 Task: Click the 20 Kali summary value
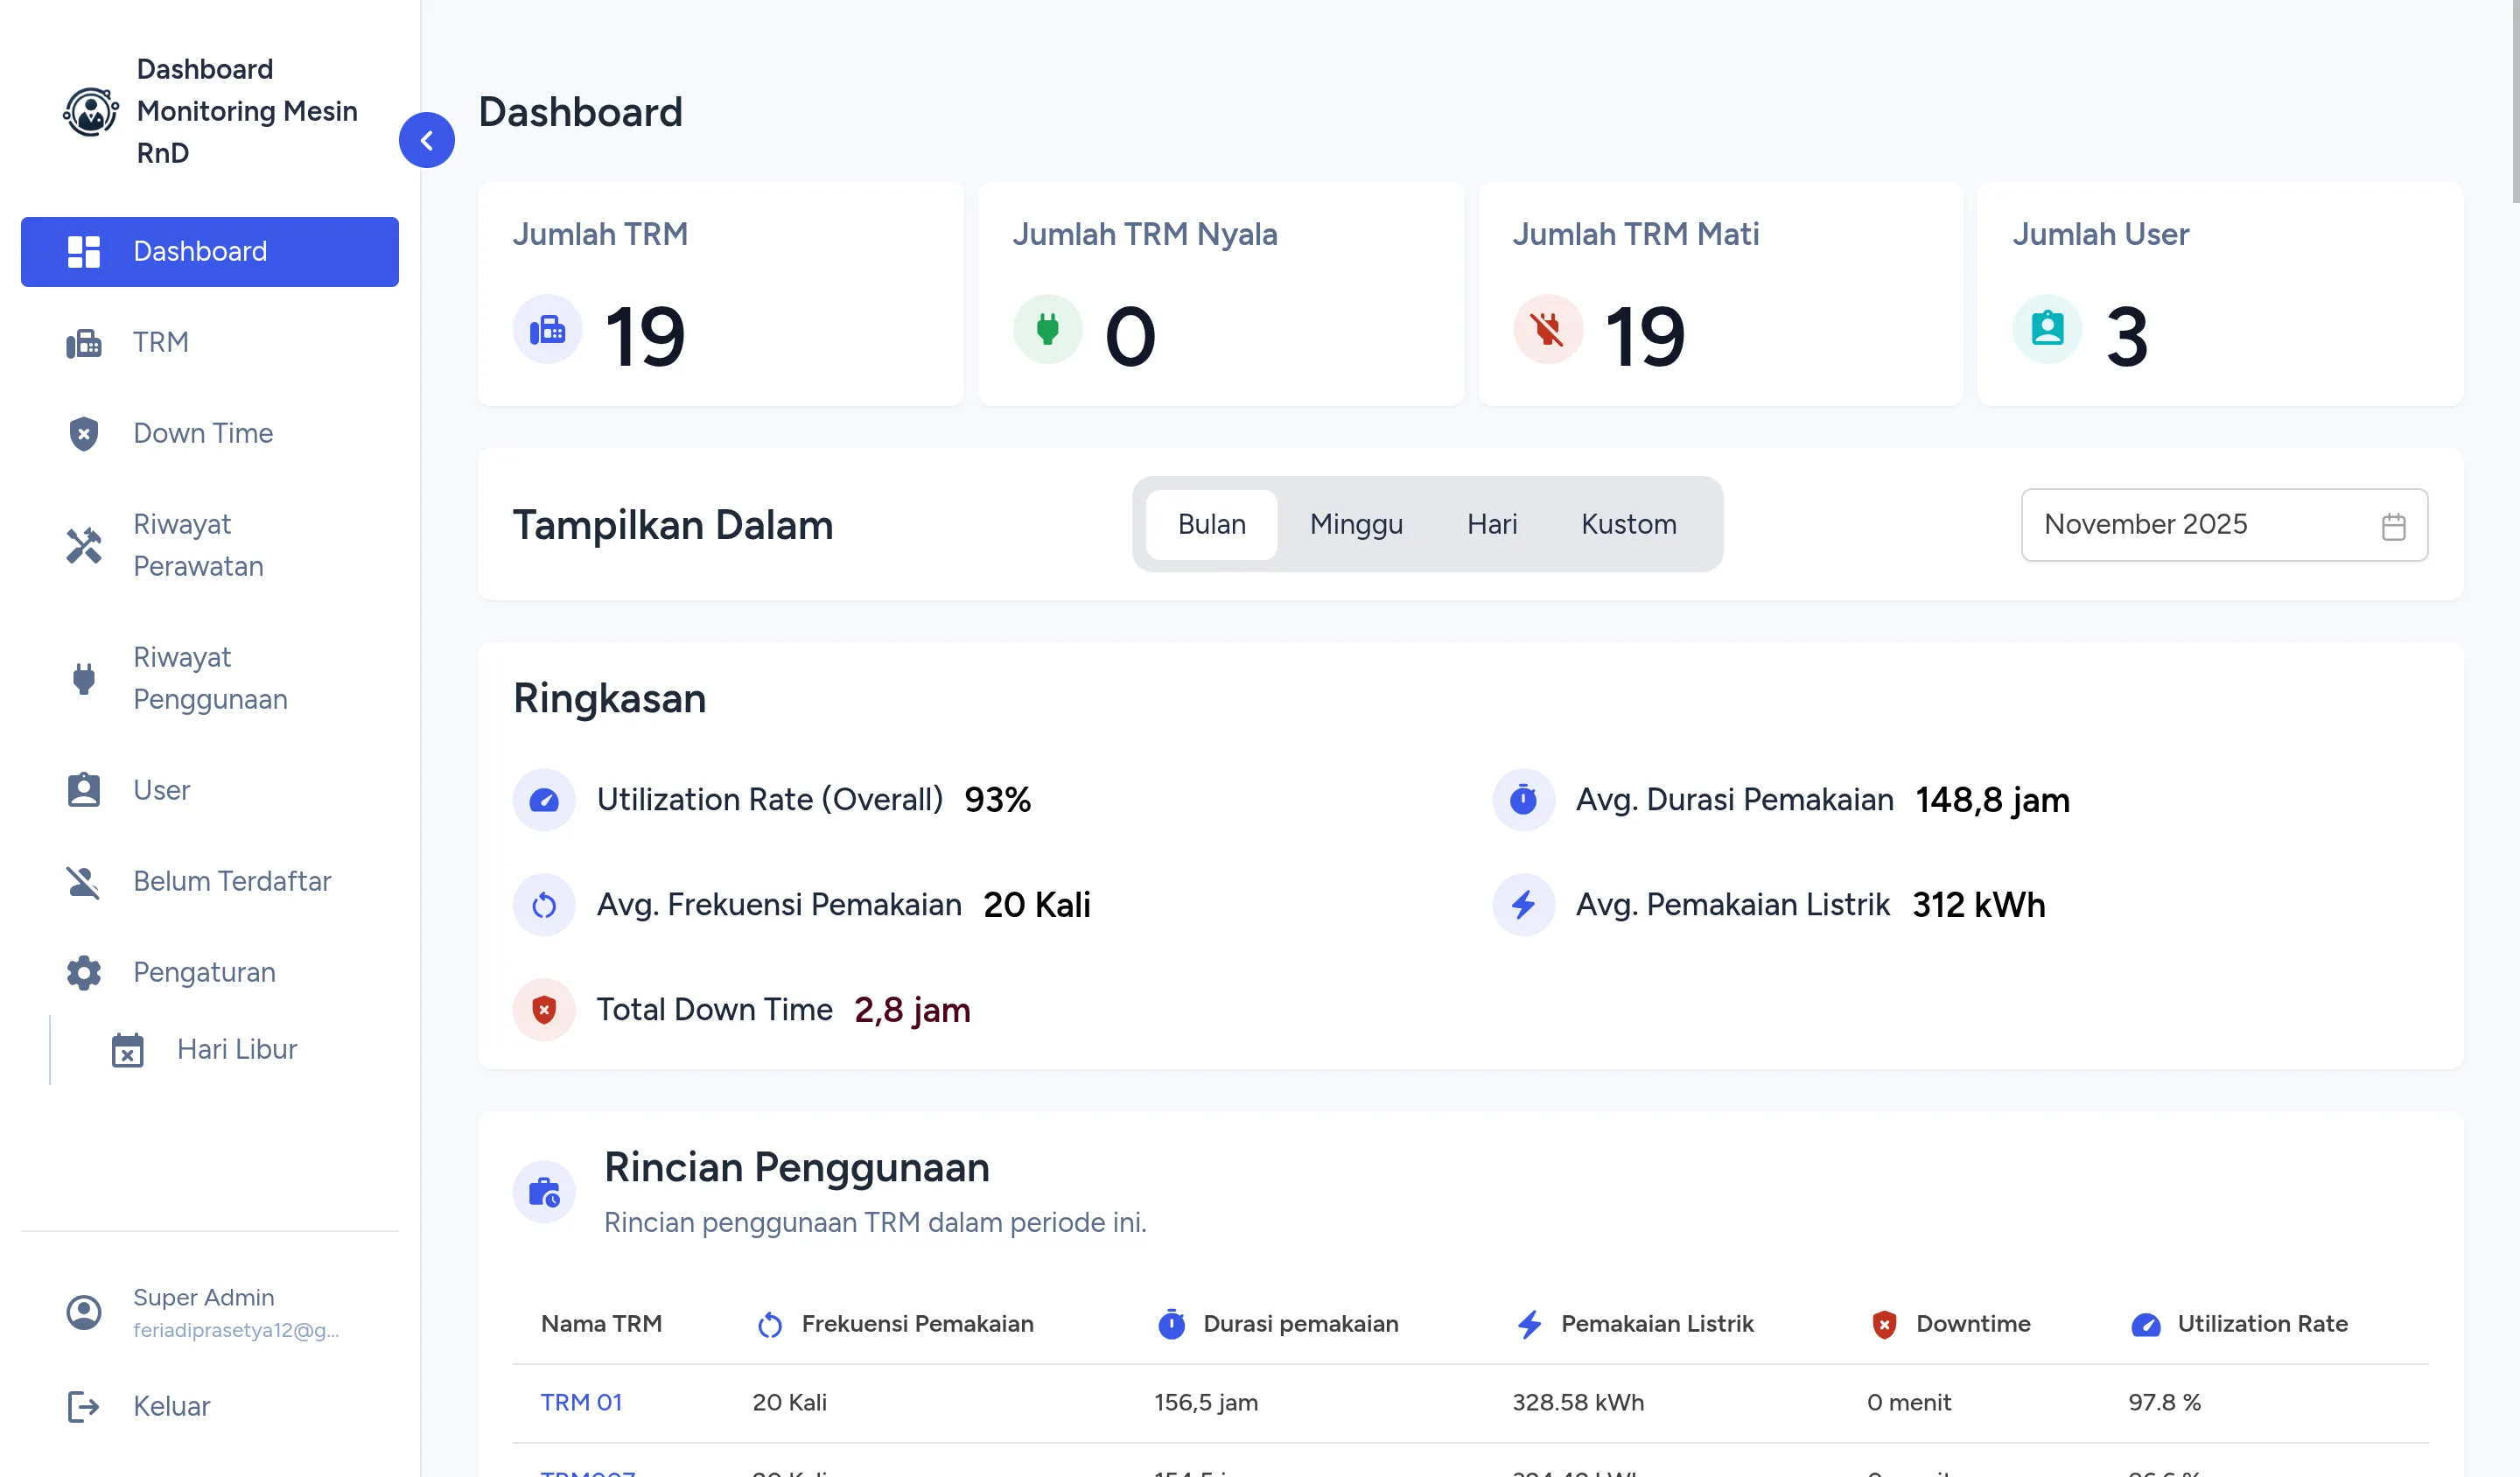click(1036, 905)
